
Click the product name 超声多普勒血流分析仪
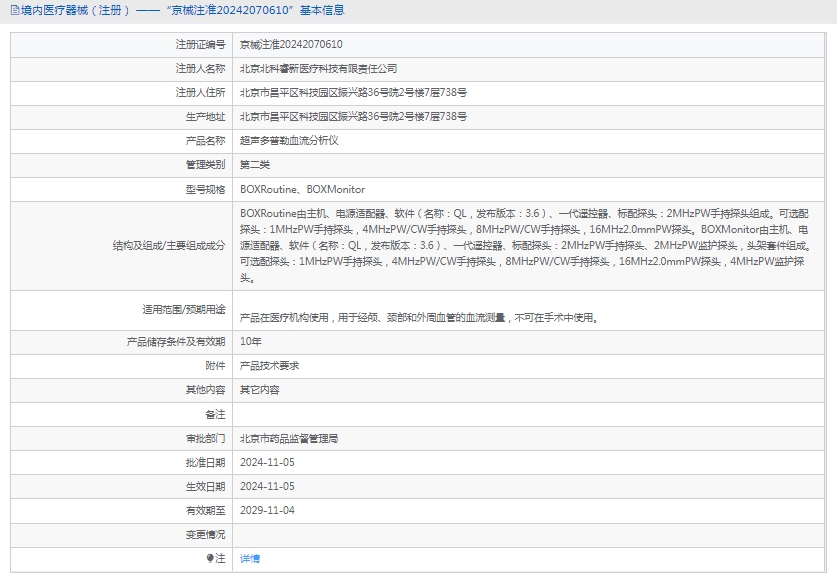coord(289,141)
